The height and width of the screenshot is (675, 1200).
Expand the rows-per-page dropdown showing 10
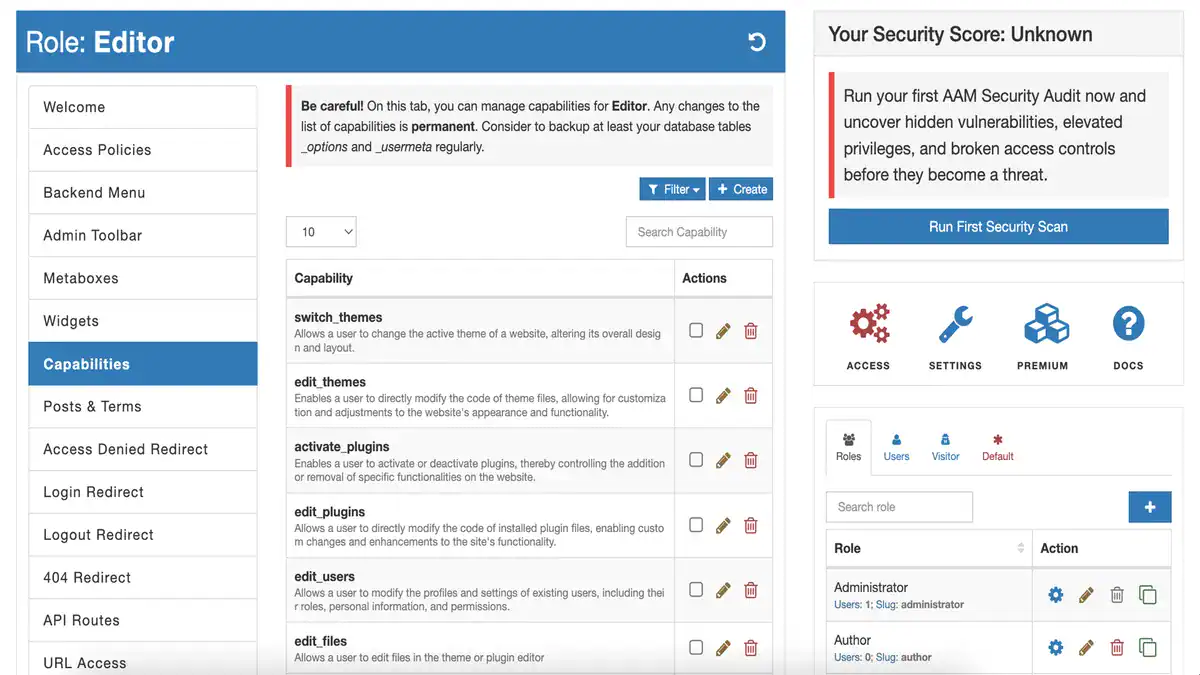[321, 232]
